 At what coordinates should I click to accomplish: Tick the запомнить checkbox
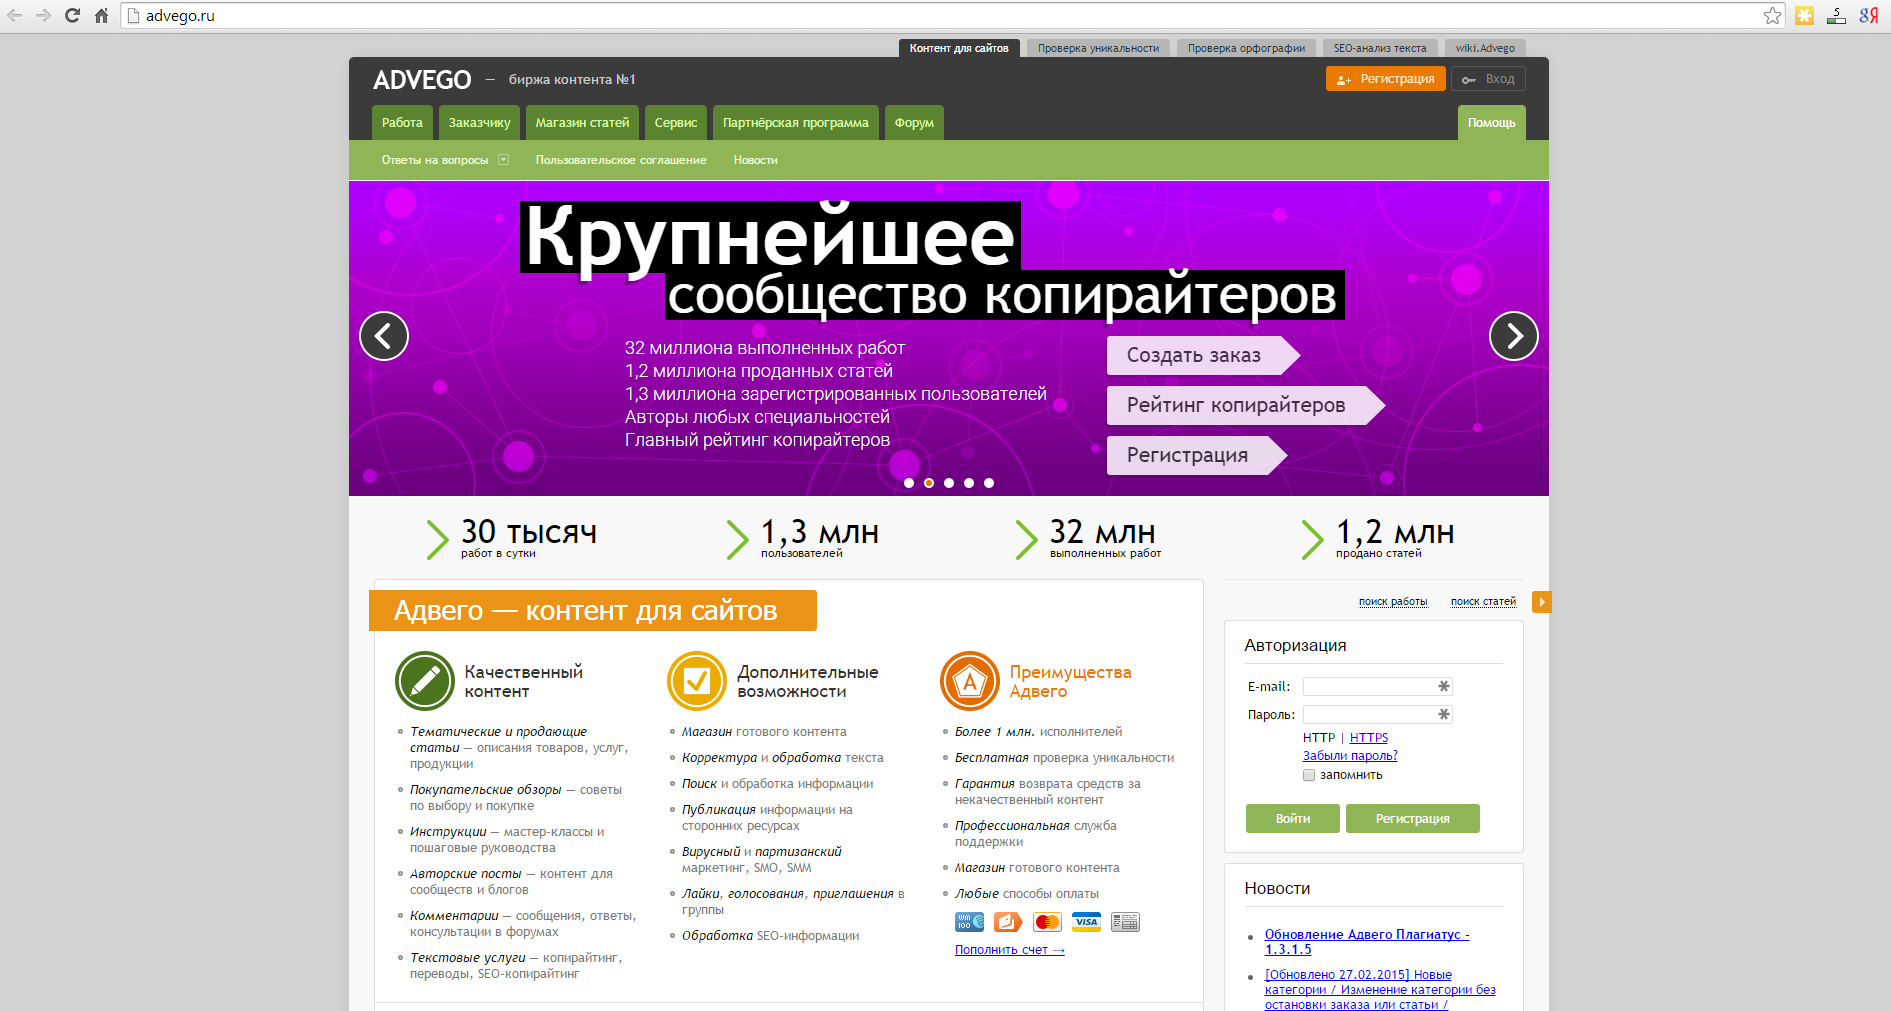coord(1309,775)
